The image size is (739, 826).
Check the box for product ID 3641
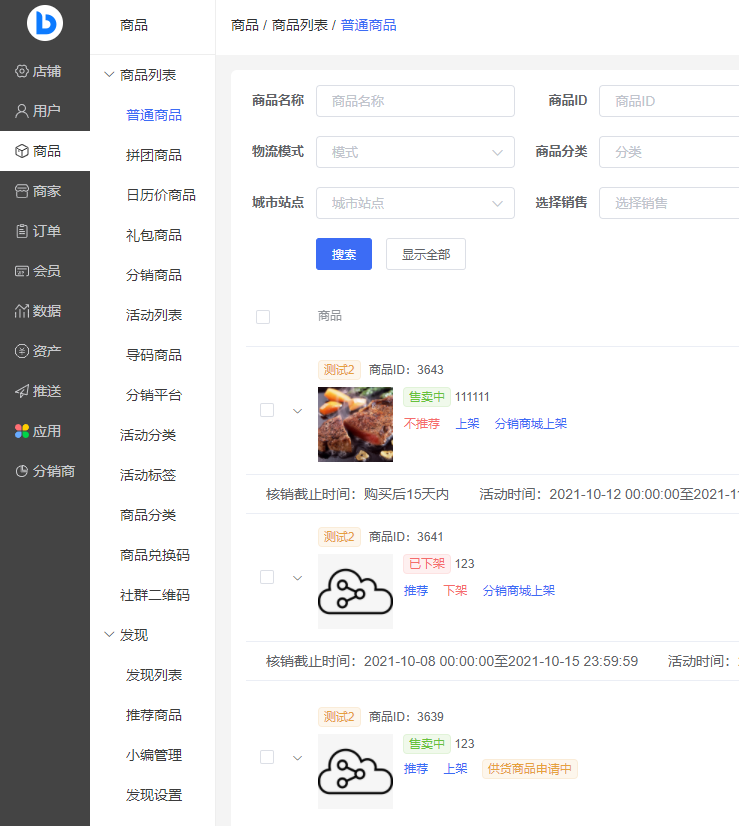267,577
